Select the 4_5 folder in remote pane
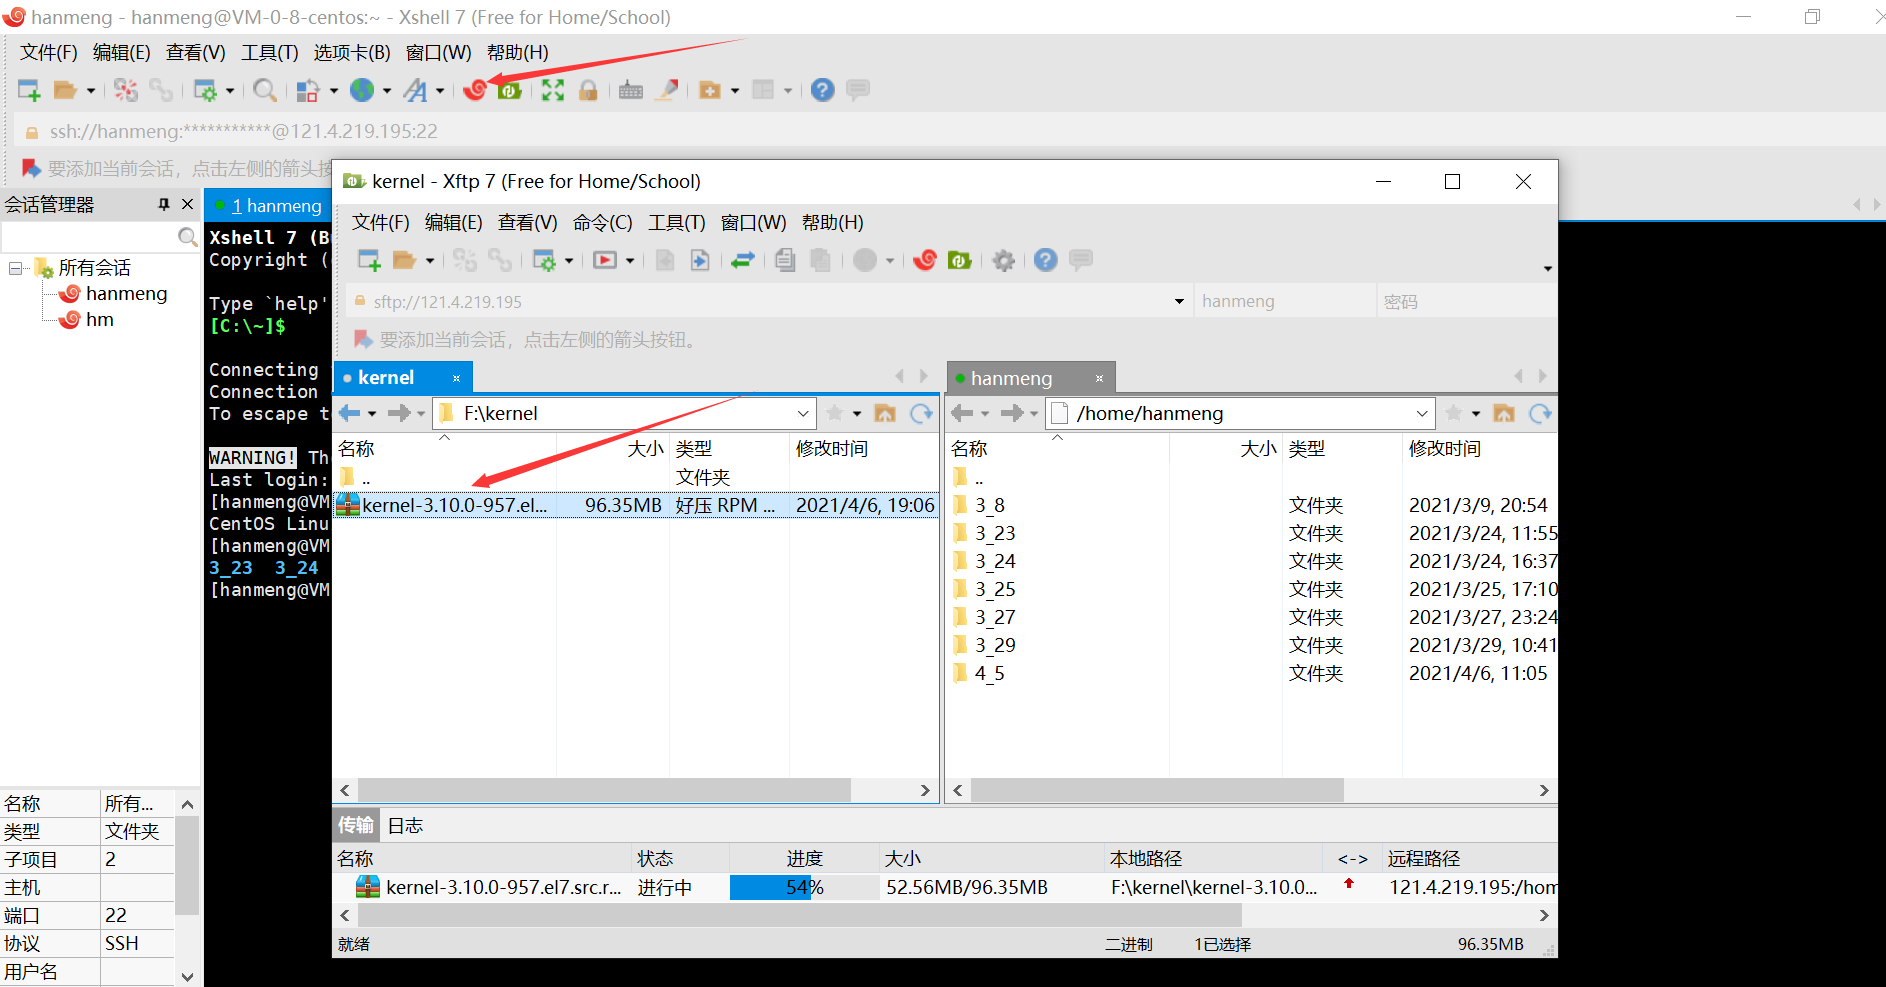The height and width of the screenshot is (987, 1886). coord(990,674)
